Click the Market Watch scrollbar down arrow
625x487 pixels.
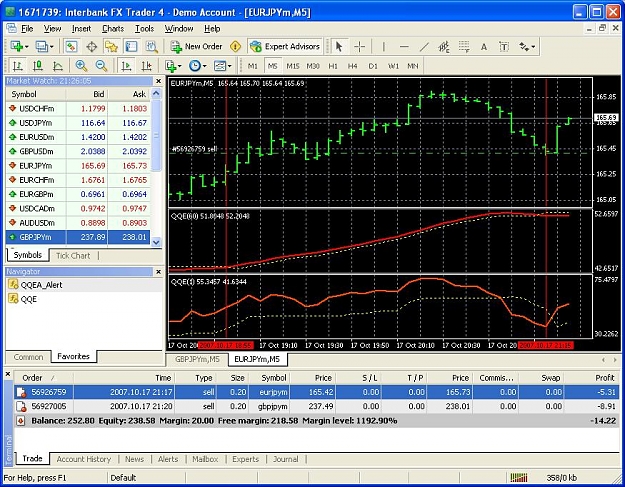156,242
